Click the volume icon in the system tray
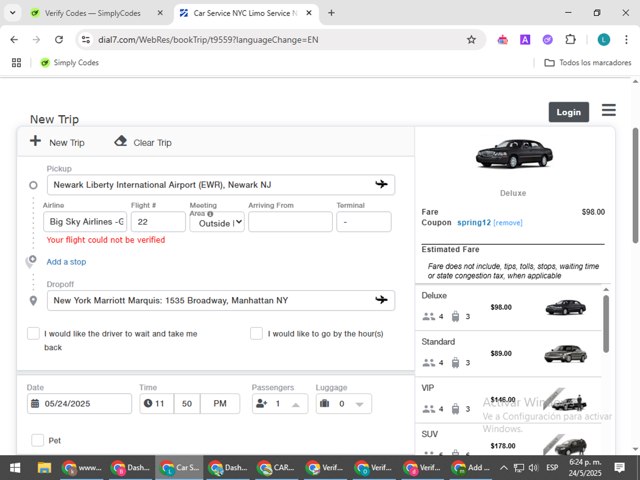The width and height of the screenshot is (640, 480). [x=533, y=468]
